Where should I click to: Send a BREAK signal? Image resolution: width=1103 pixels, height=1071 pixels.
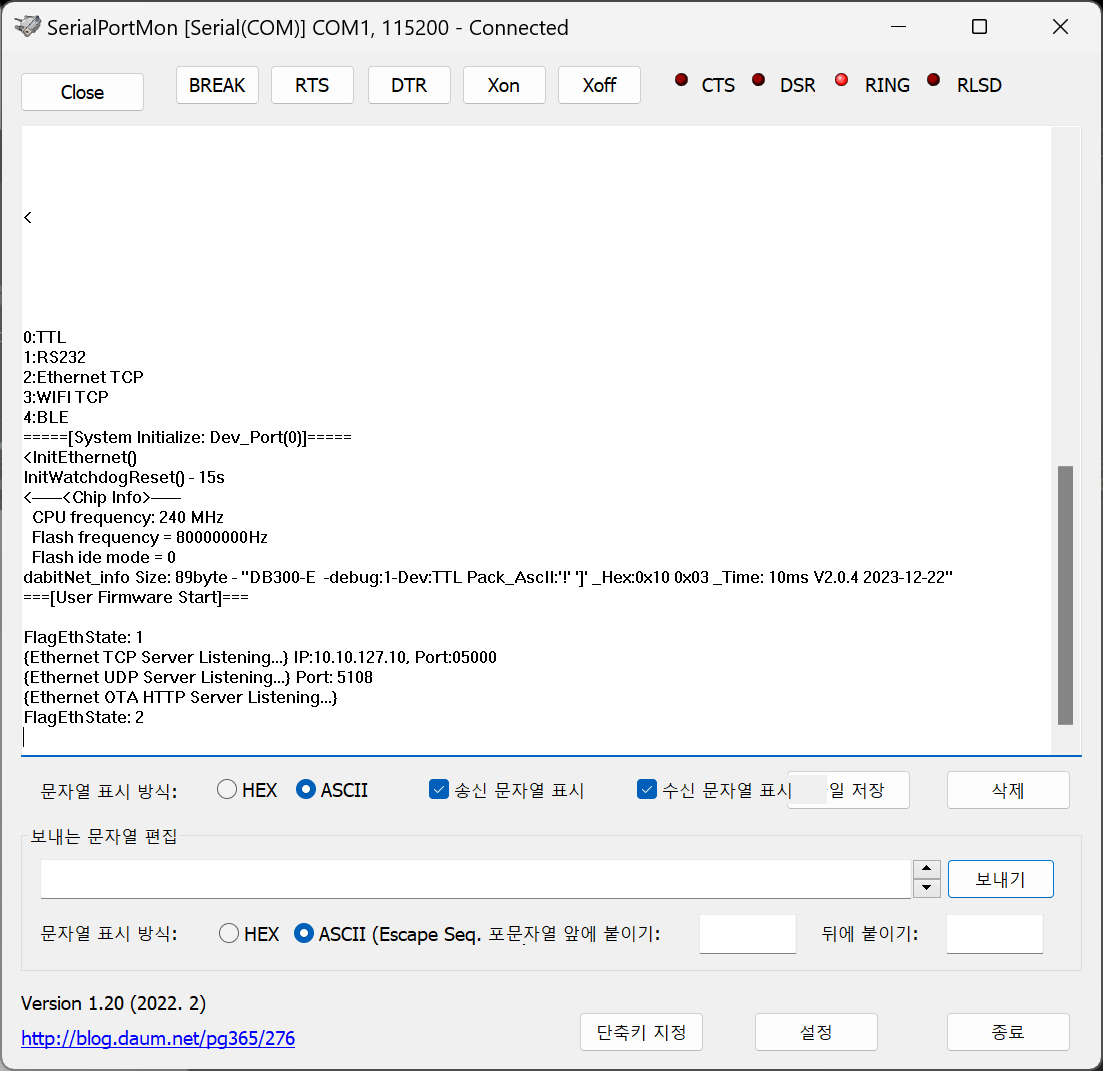217,85
